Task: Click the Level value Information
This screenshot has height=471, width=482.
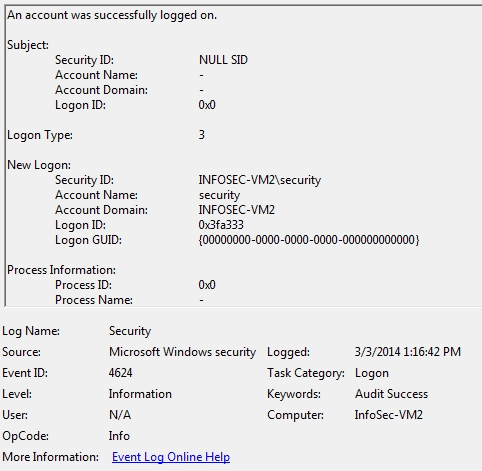Action: [x=140, y=394]
